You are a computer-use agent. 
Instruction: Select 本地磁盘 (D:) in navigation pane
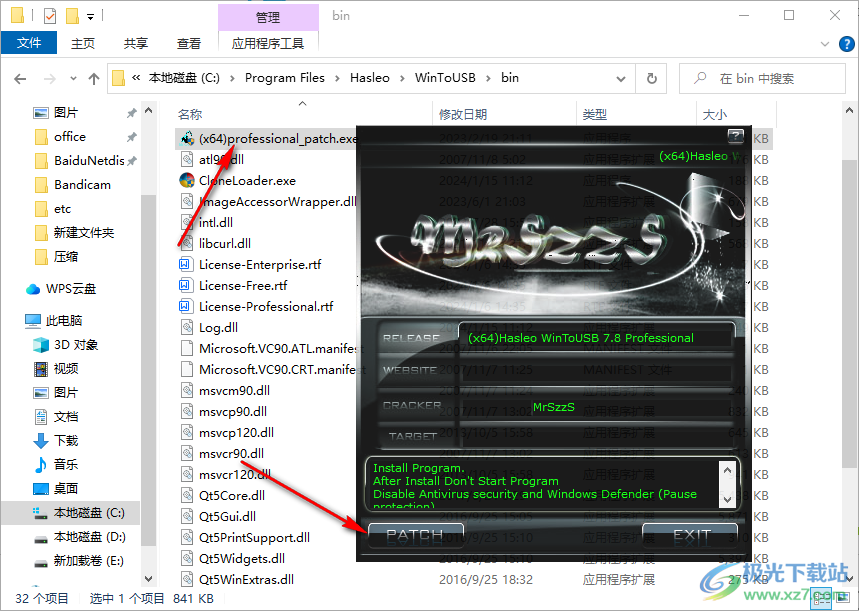(89, 537)
